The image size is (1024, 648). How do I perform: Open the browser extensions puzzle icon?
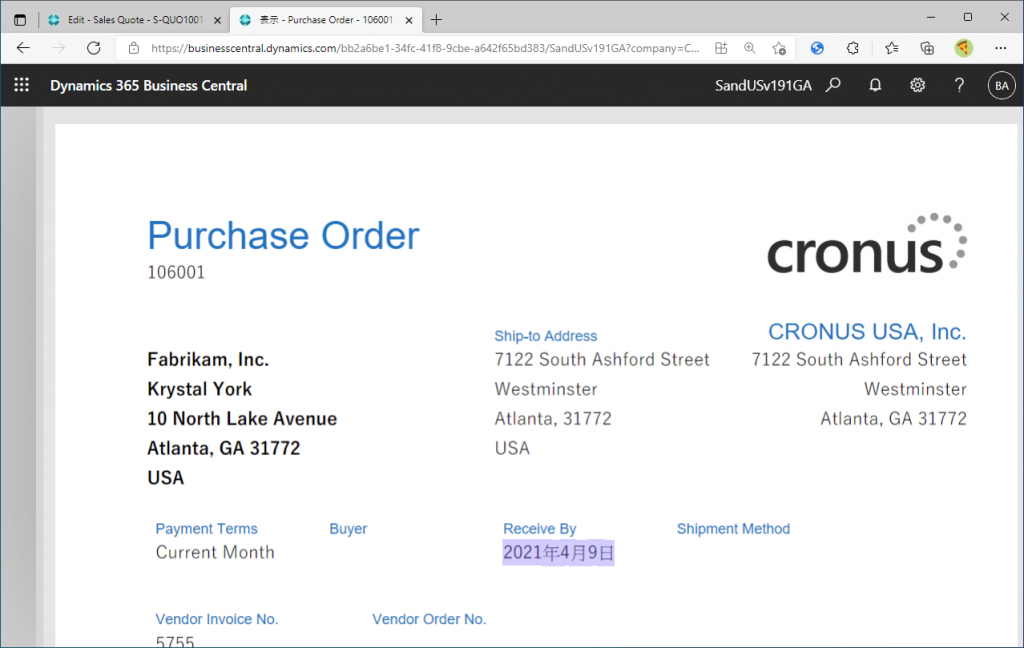(x=853, y=48)
